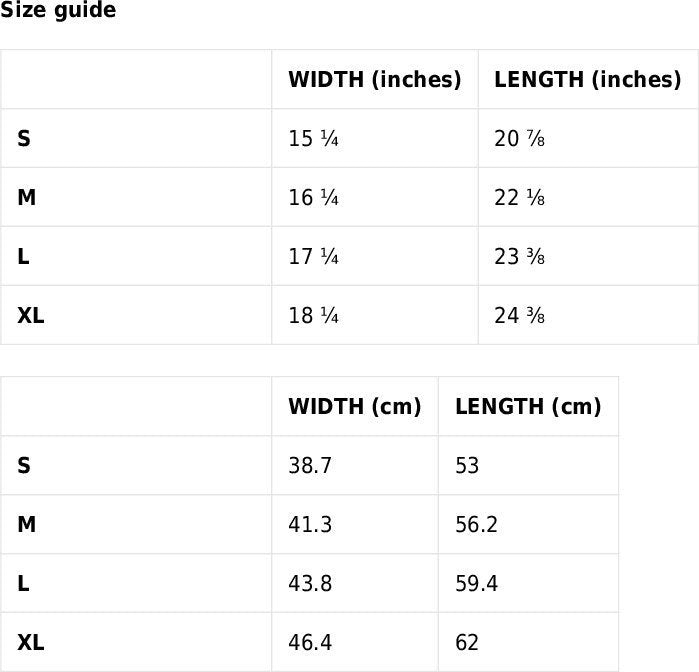Click the LENGTH (cm) column header
The height and width of the screenshot is (672, 699).
point(527,407)
